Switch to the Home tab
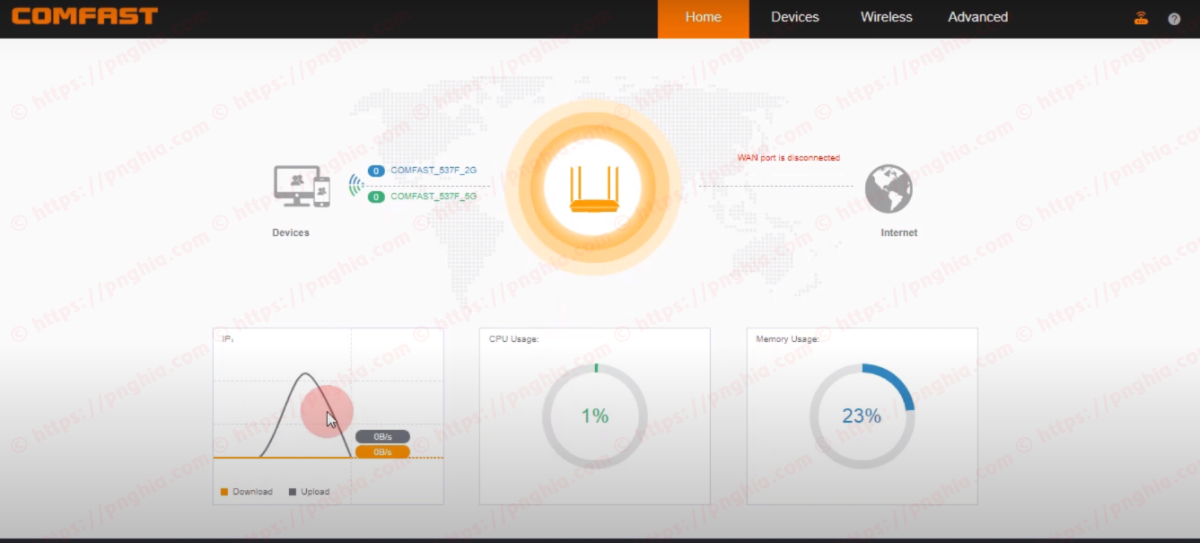The width and height of the screenshot is (1200, 543). (x=703, y=18)
